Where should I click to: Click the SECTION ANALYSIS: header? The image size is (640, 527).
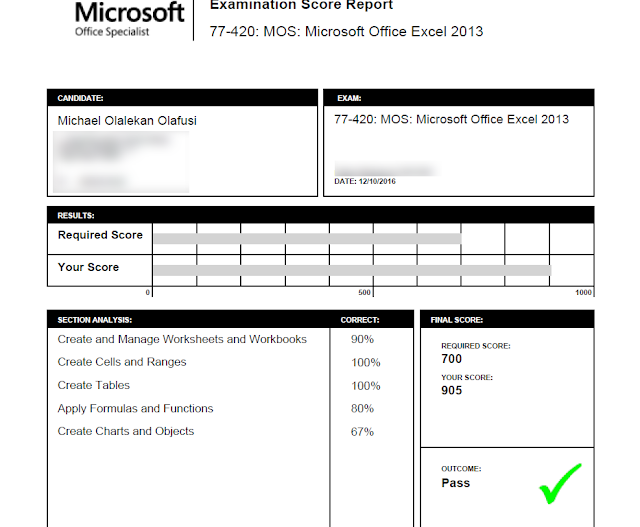95,320
